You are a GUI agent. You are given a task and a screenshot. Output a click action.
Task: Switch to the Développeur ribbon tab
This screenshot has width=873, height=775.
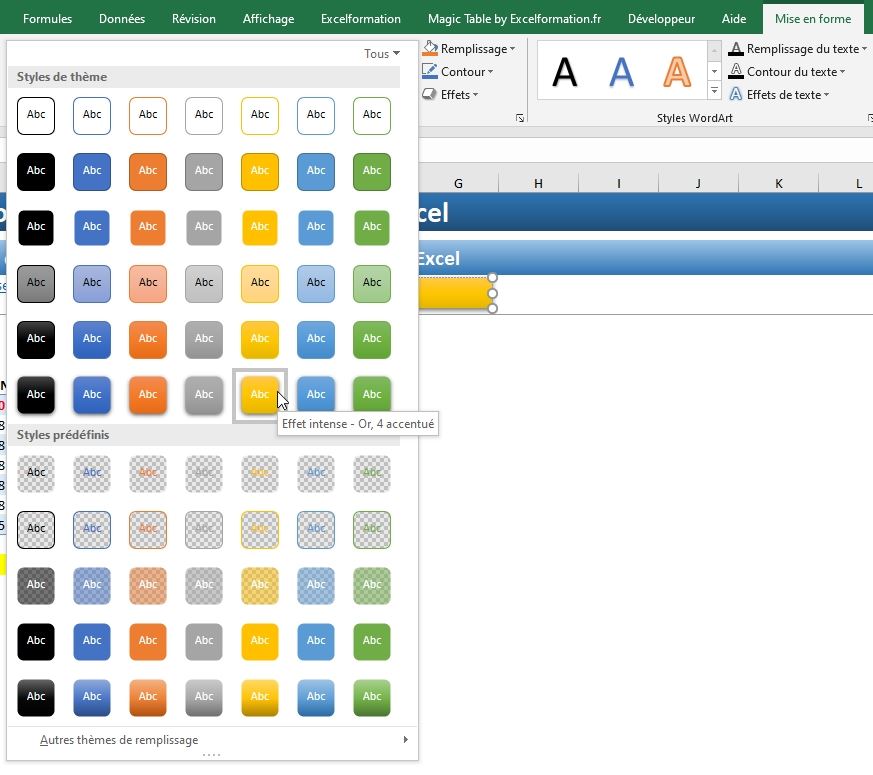coord(661,19)
